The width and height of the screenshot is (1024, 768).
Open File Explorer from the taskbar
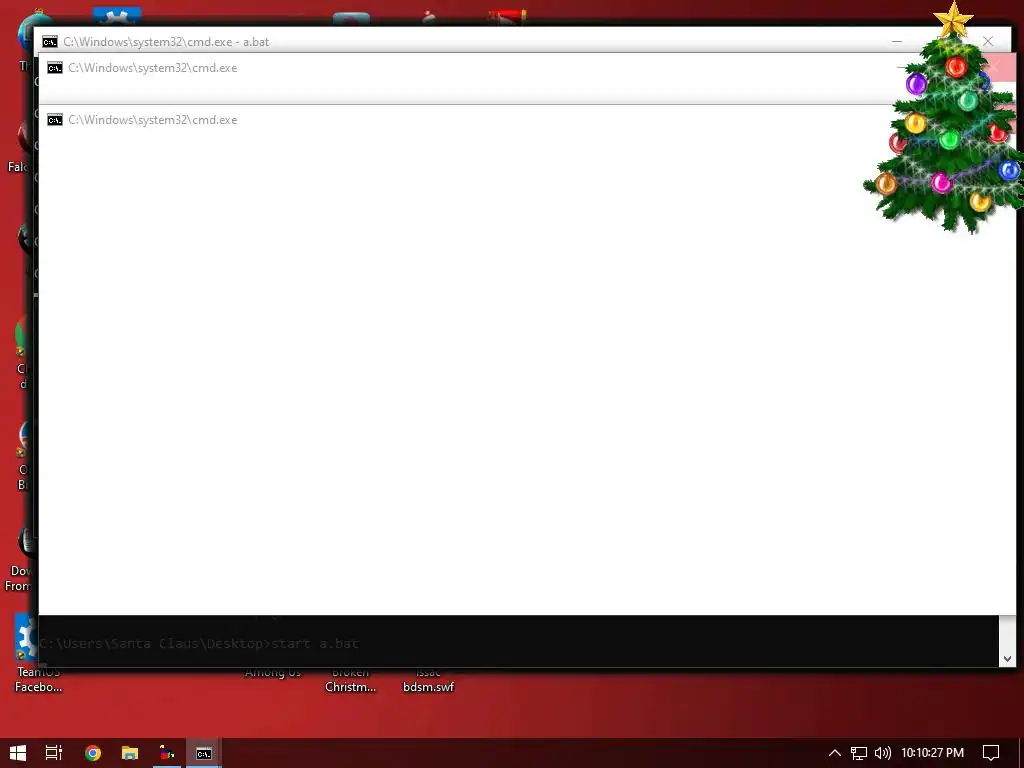point(130,753)
